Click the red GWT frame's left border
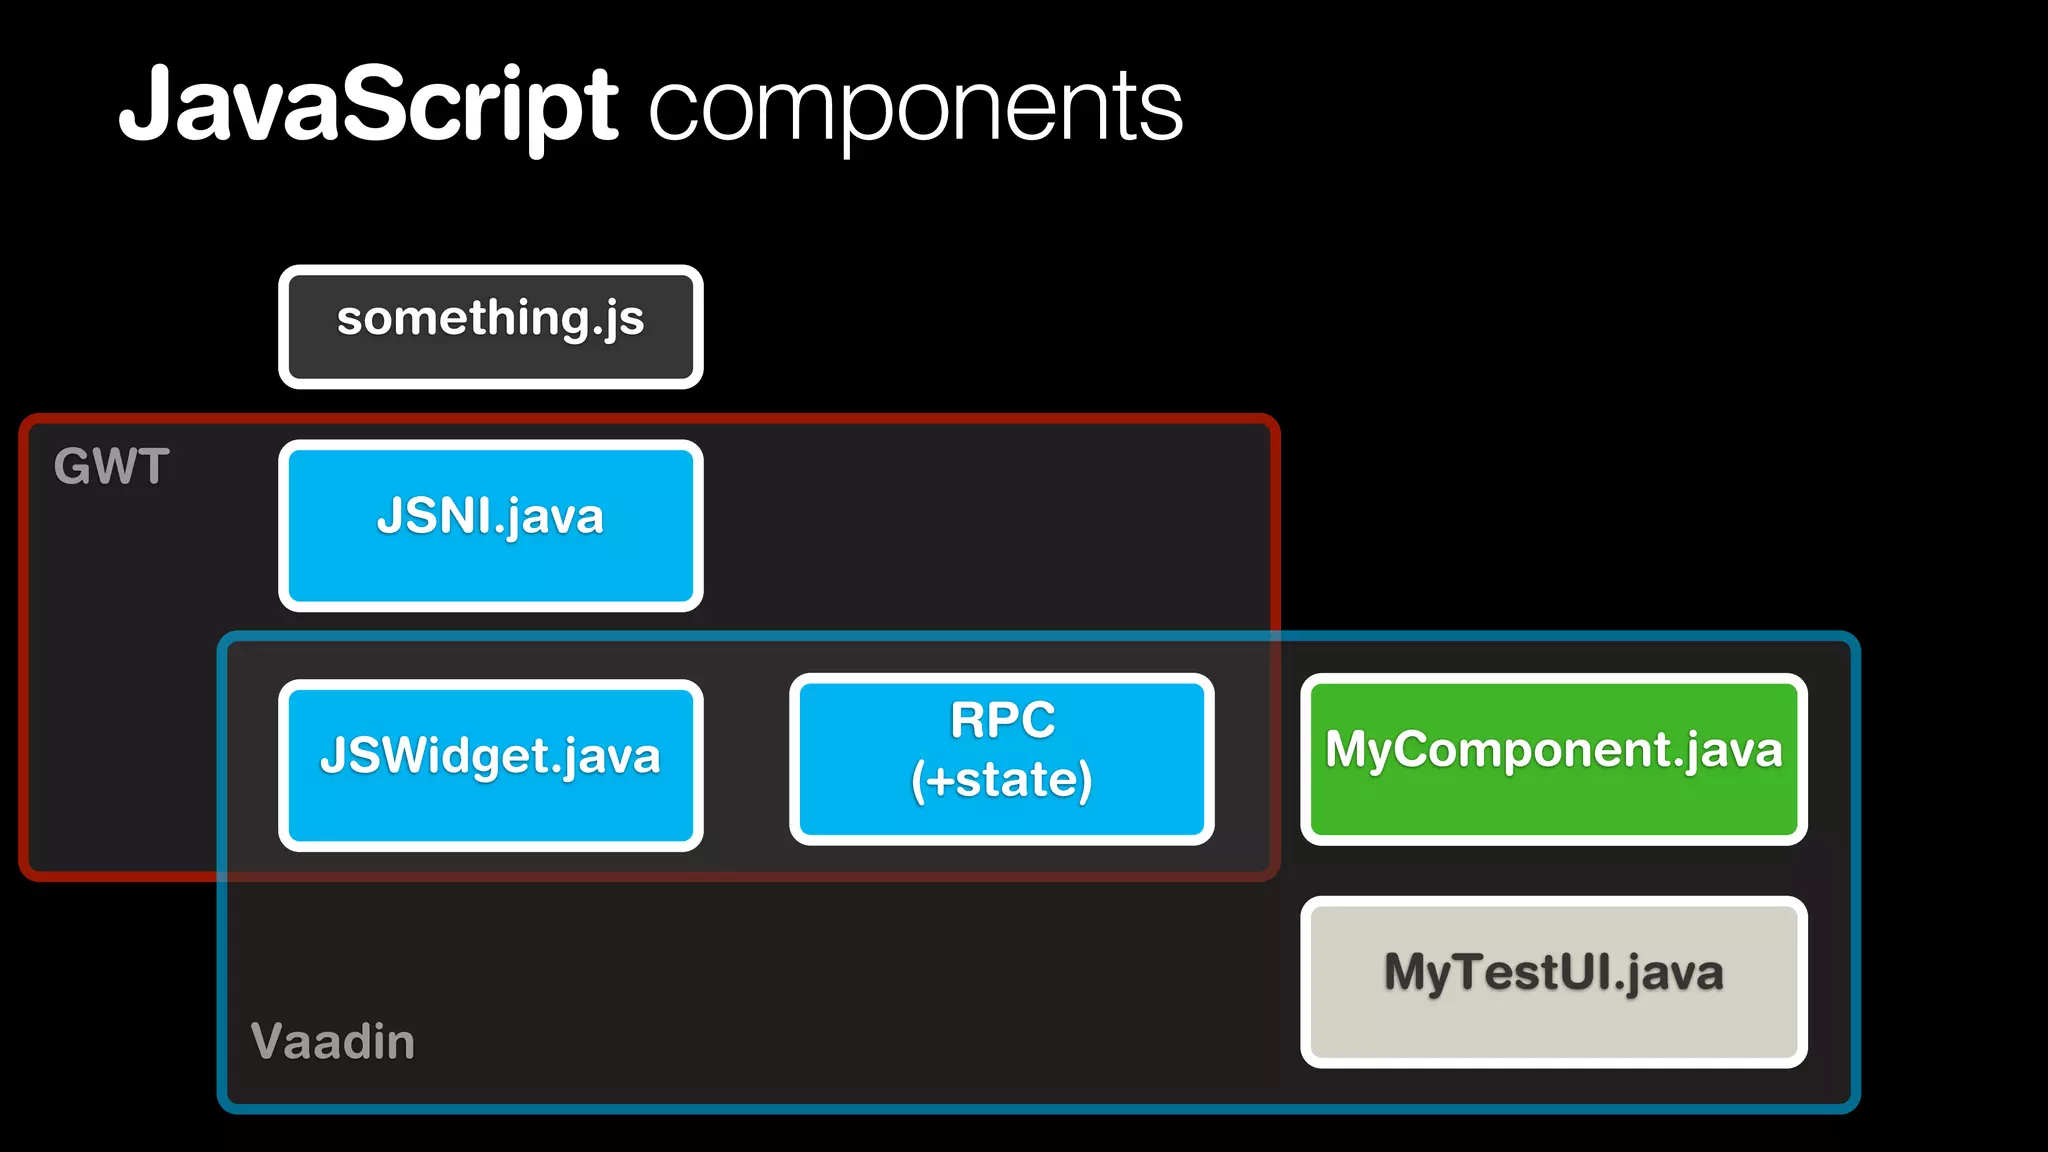2048x1152 pixels. tap(24, 650)
